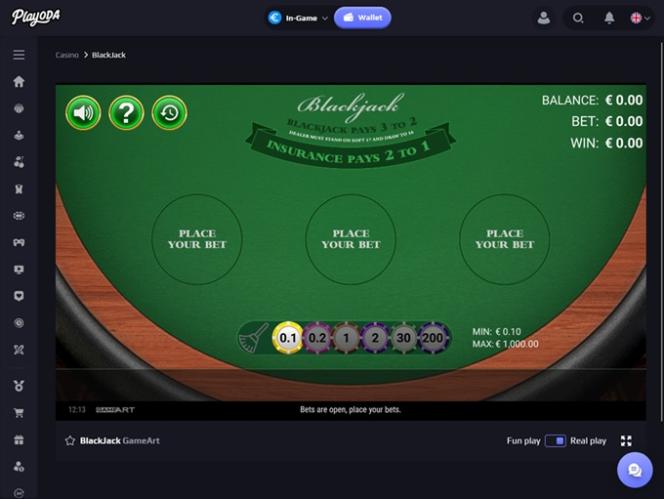664x499 pixels.
Task: Open the live chat bubble
Action: (635, 470)
